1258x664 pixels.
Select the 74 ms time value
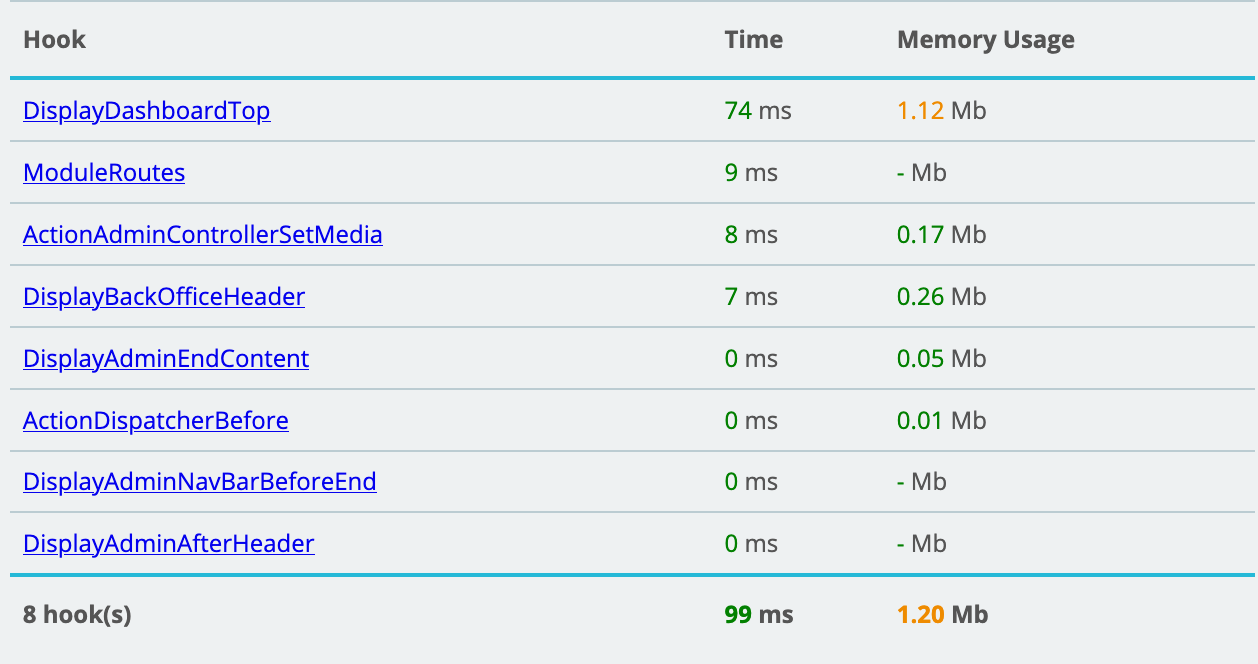[757, 111]
